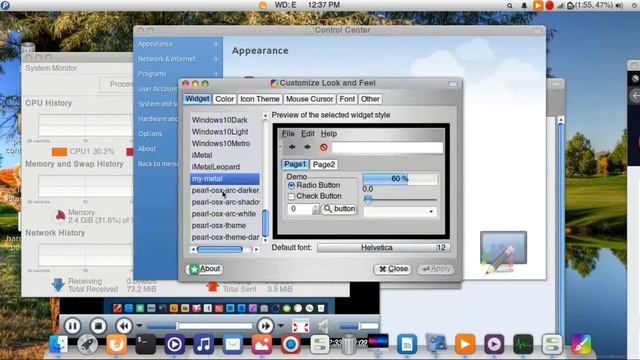Click the media player volume slider
This screenshot has height=360, width=640.
tap(359, 326)
